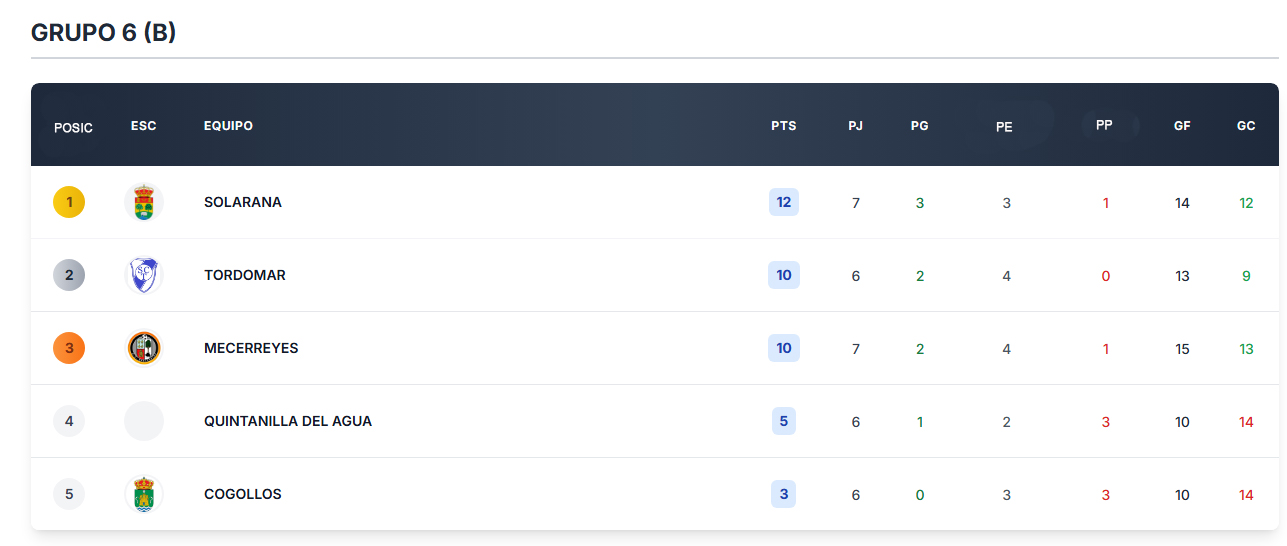Click the Cogollos team crest

click(x=144, y=494)
